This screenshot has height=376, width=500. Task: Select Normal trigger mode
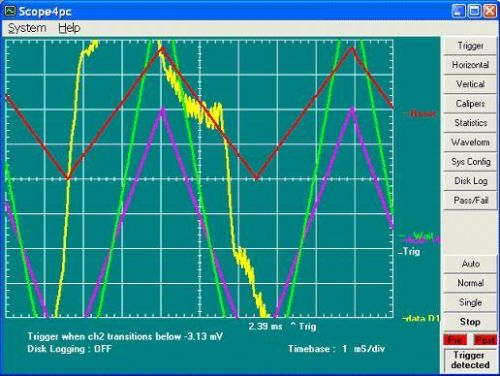[470, 283]
